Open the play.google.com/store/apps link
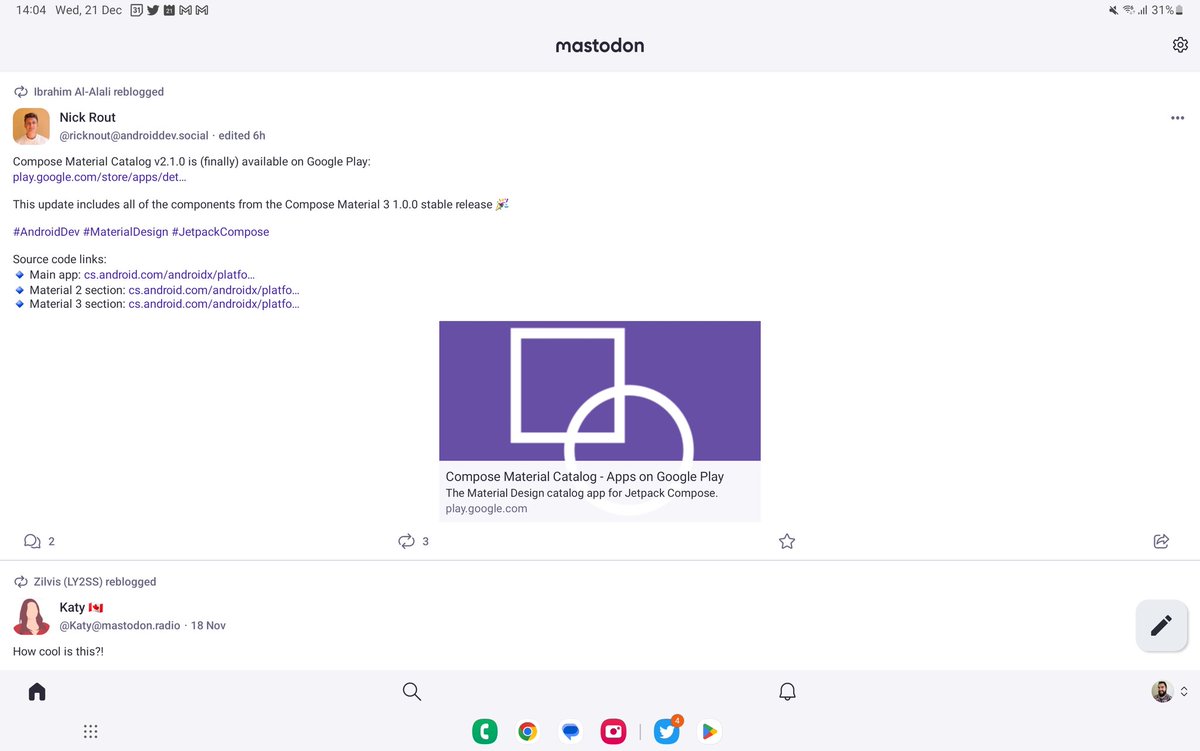This screenshot has width=1200, height=751. pos(99,177)
